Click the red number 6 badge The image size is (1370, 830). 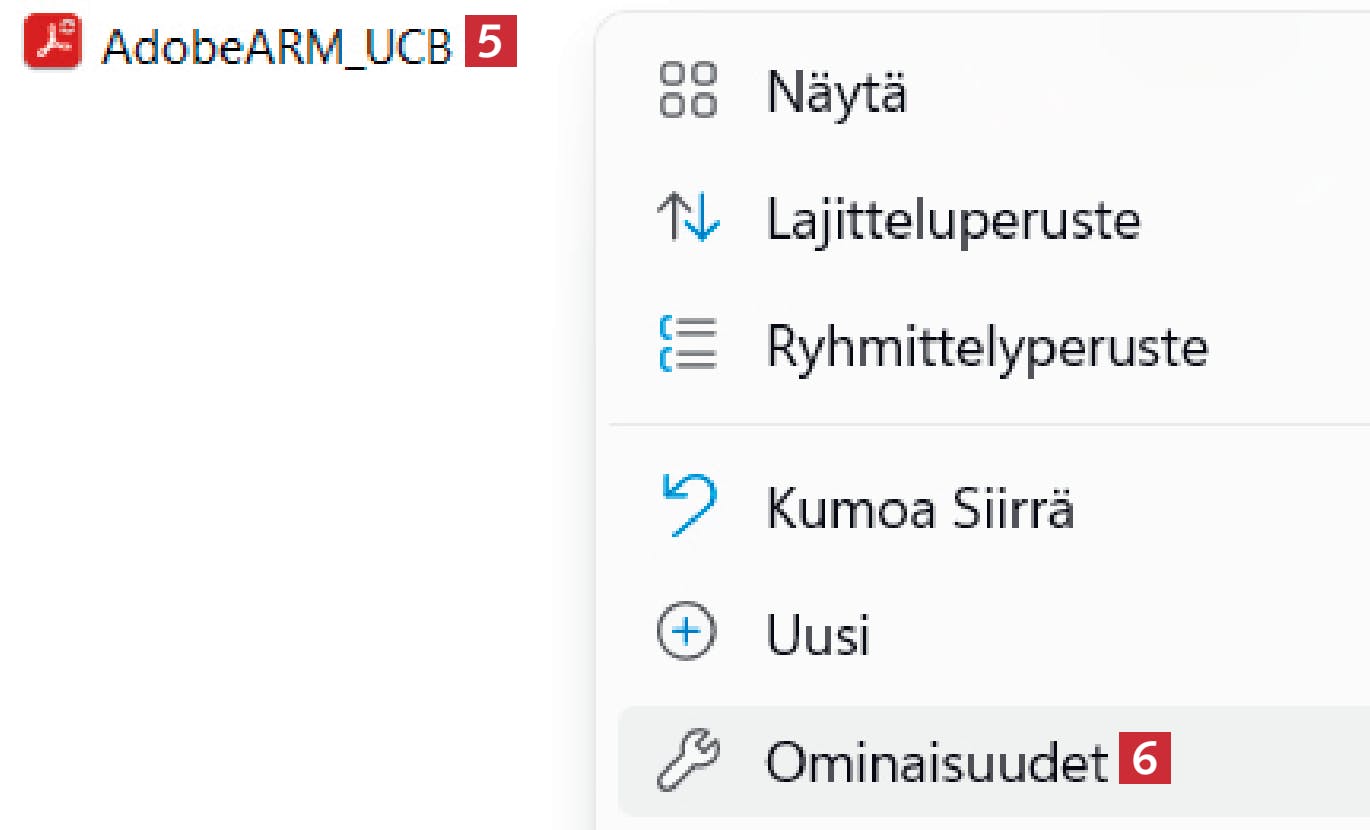click(1144, 762)
